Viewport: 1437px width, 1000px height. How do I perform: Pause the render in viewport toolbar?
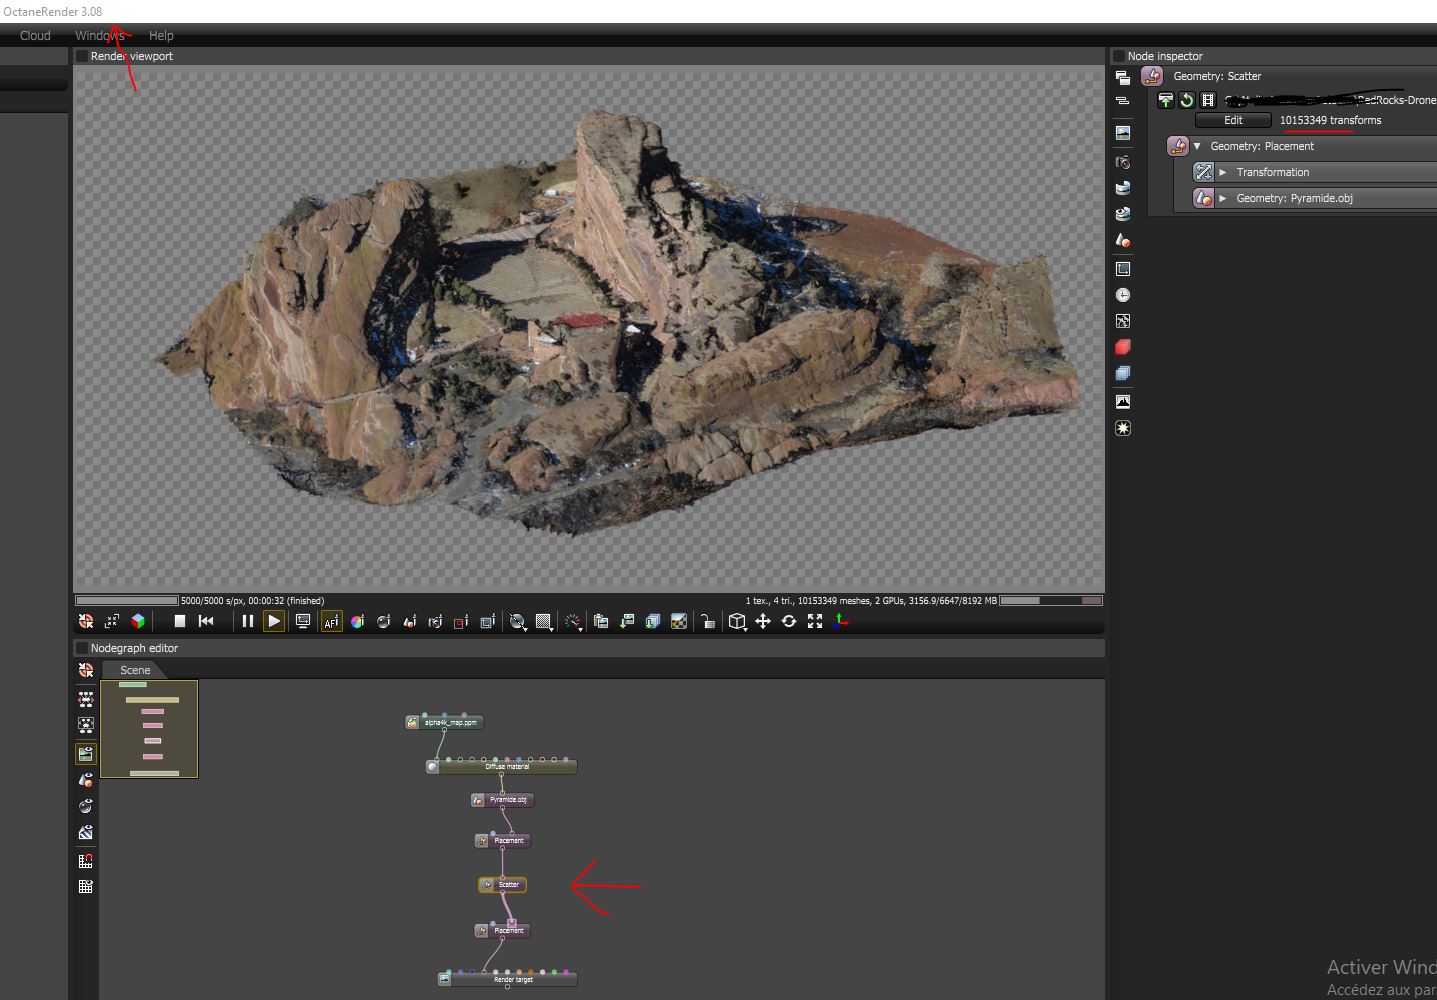247,621
